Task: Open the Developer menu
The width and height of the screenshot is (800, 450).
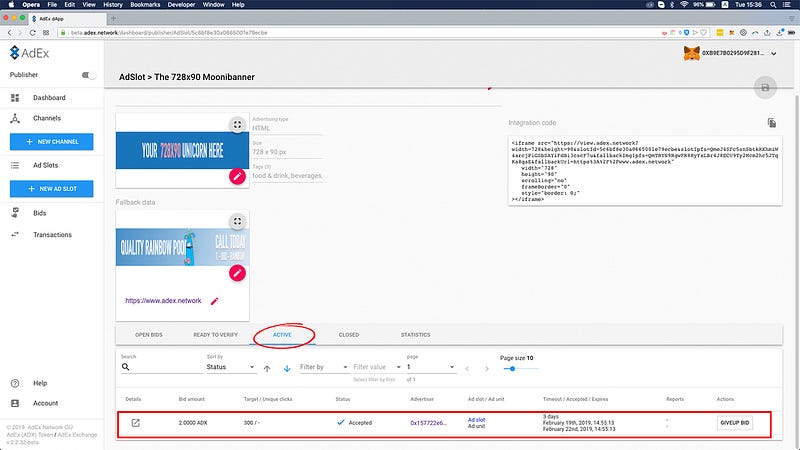Action: click(x=182, y=5)
